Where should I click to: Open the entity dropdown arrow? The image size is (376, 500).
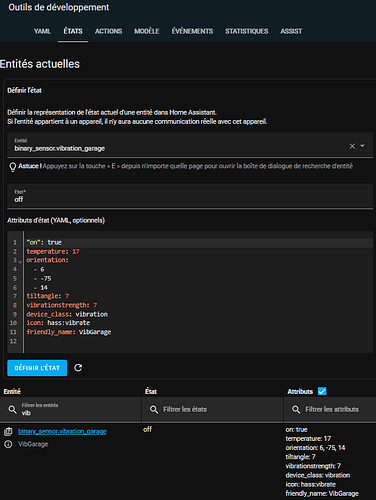pyautogui.click(x=363, y=146)
